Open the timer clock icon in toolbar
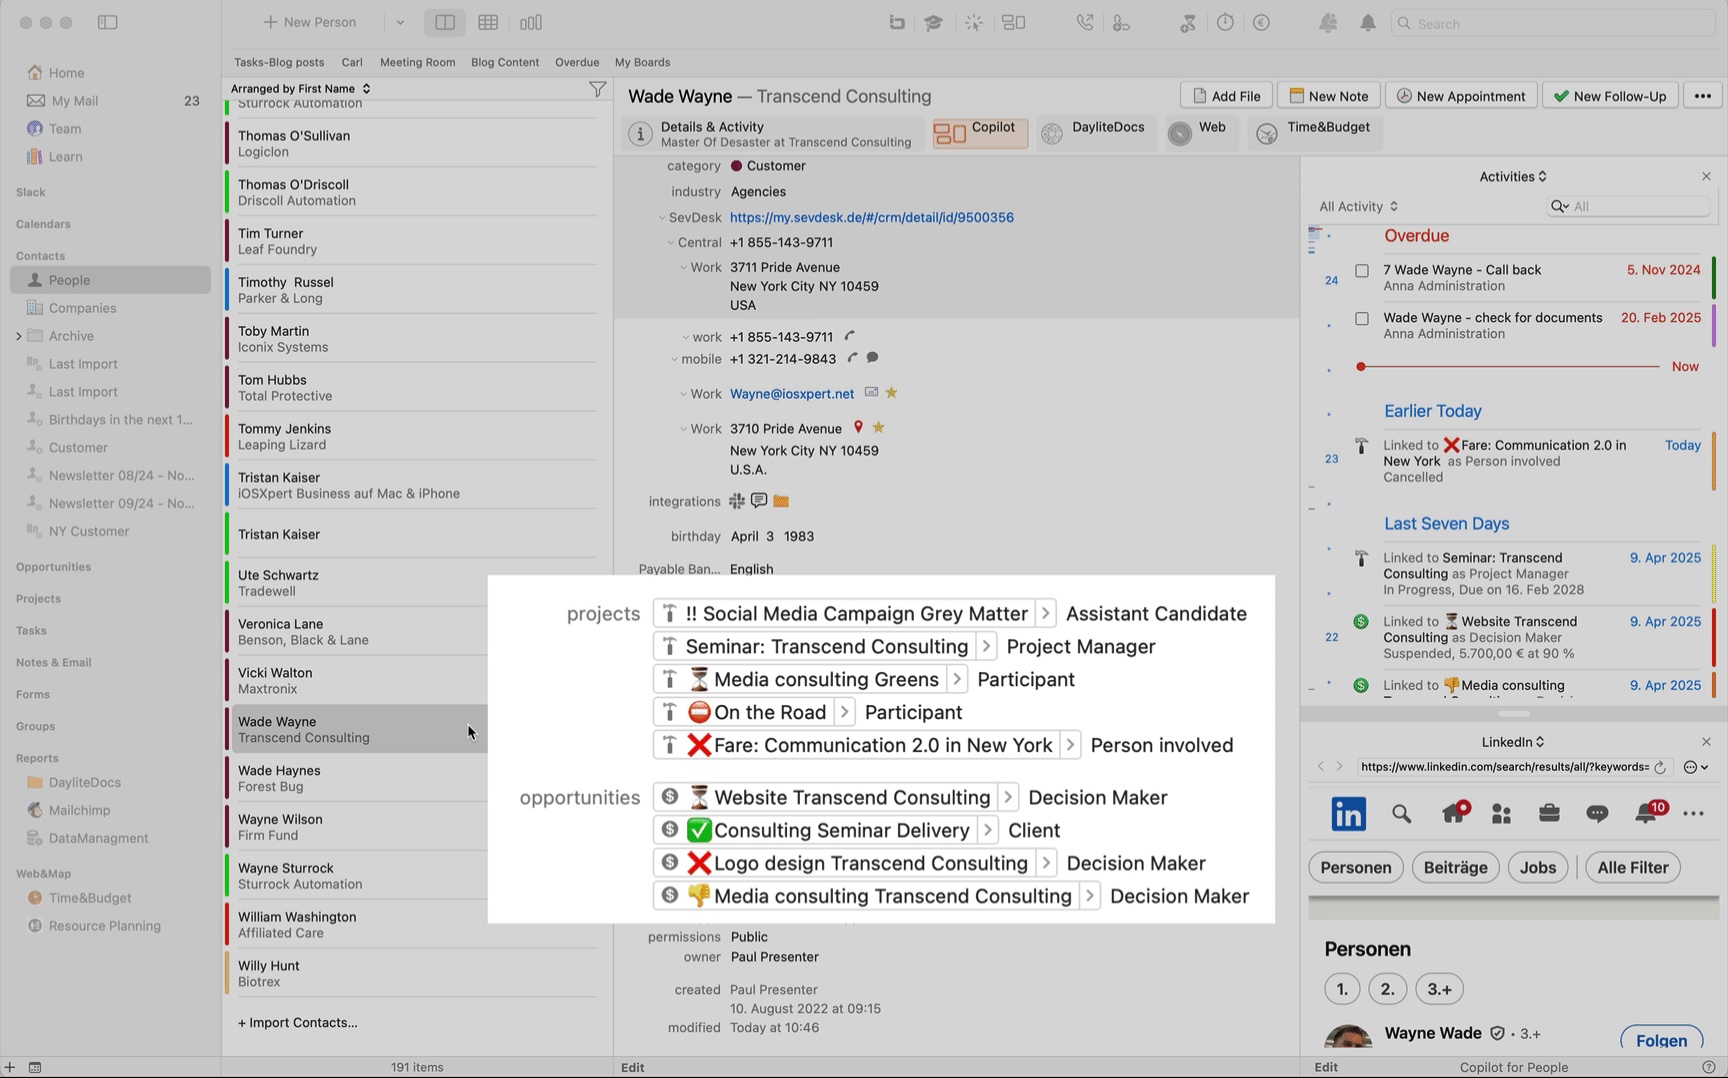Viewport: 1728px width, 1078px height. (x=1225, y=23)
